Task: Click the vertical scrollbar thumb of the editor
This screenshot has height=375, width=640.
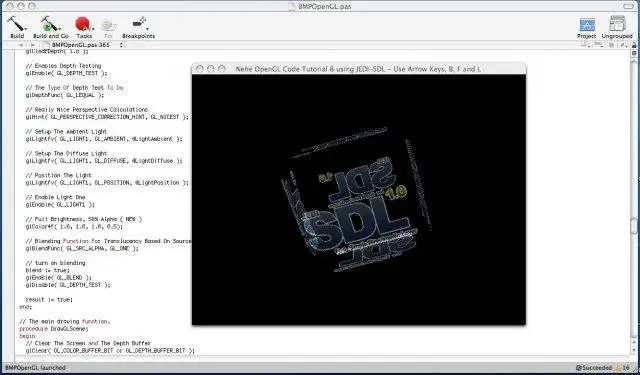Action: [x=634, y=226]
